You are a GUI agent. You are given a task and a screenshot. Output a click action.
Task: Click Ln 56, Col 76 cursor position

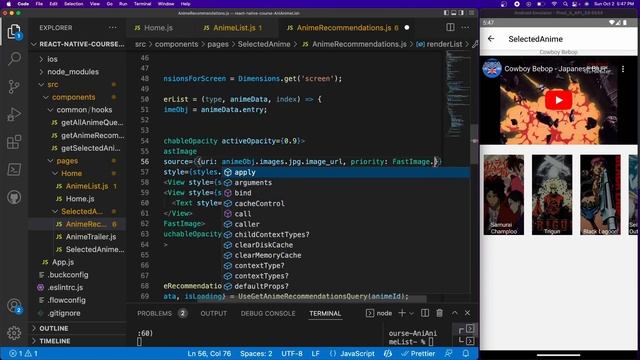[x=209, y=353]
